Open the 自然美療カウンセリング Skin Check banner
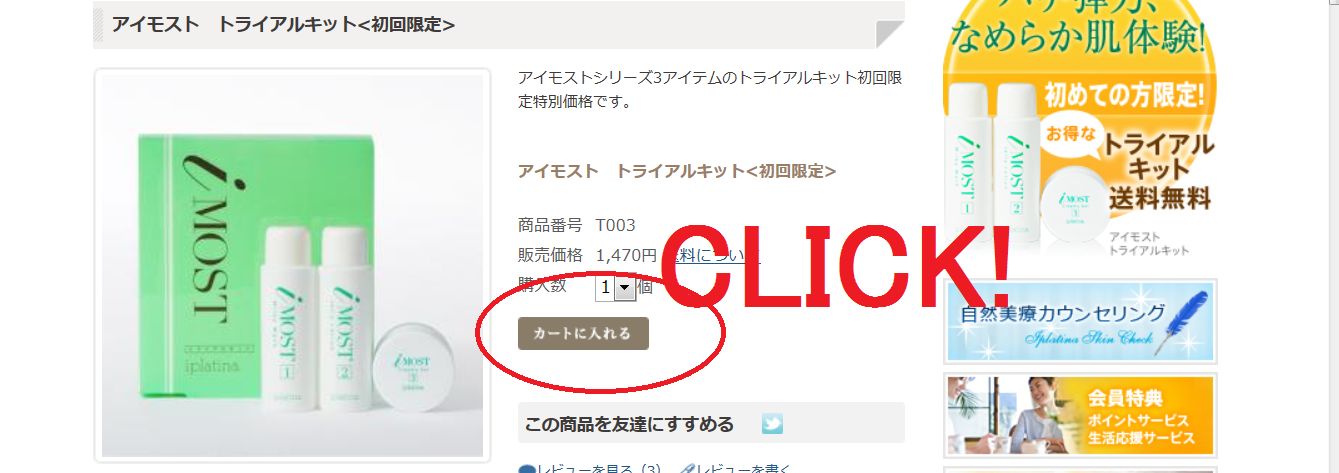Image resolution: width=1339 pixels, height=473 pixels. (x=1081, y=321)
